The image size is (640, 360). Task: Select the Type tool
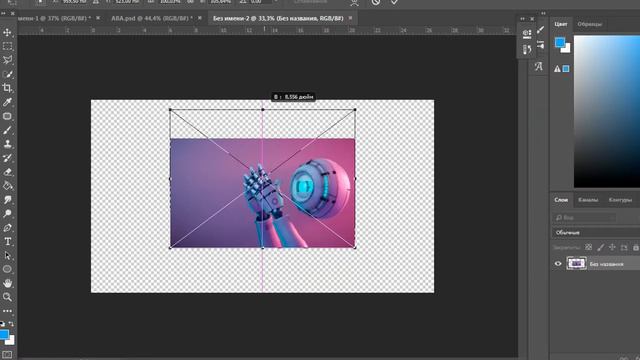(7, 242)
